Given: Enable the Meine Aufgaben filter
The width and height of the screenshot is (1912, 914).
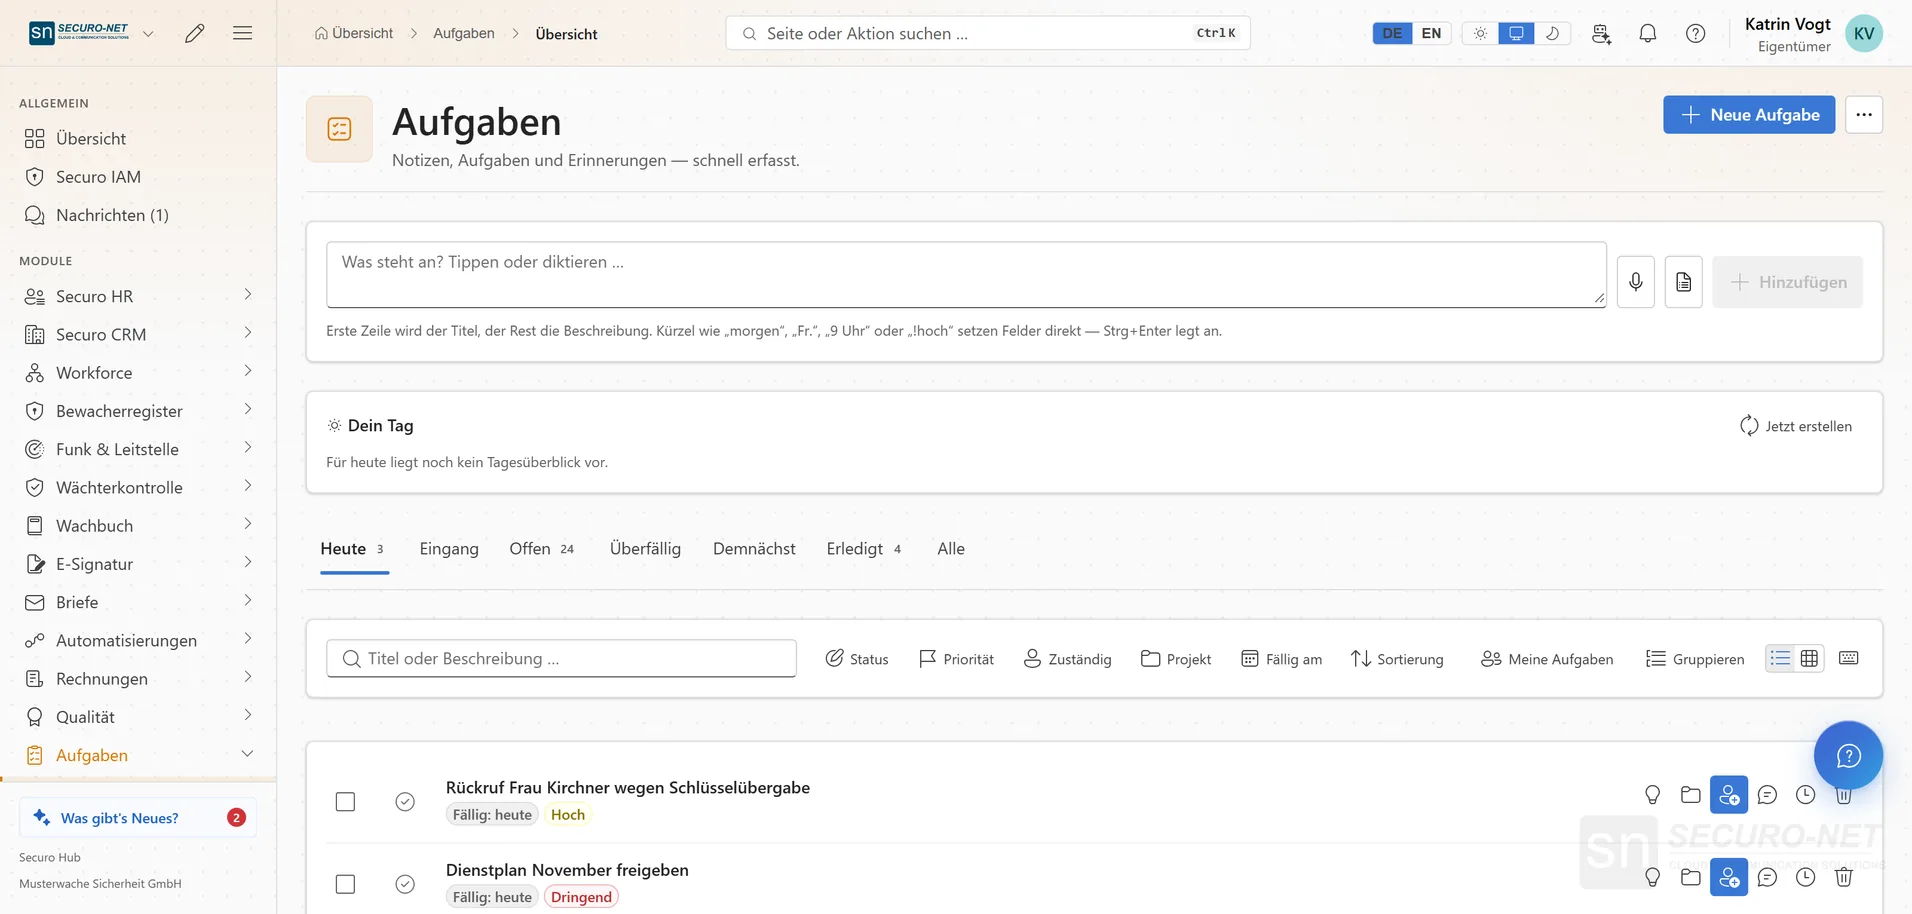Looking at the screenshot, I should point(1547,659).
